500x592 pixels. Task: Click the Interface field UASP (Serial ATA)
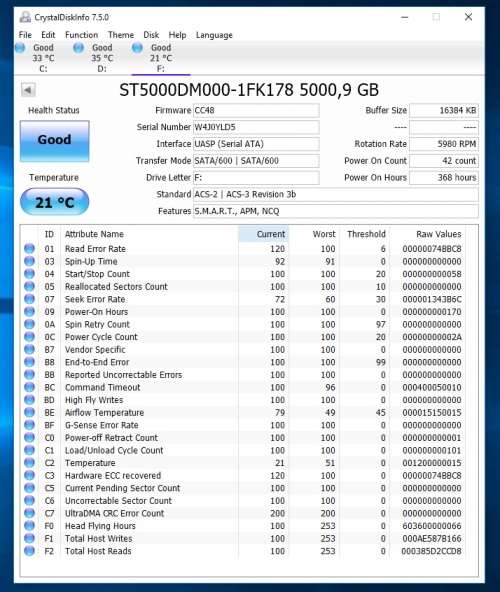point(256,144)
